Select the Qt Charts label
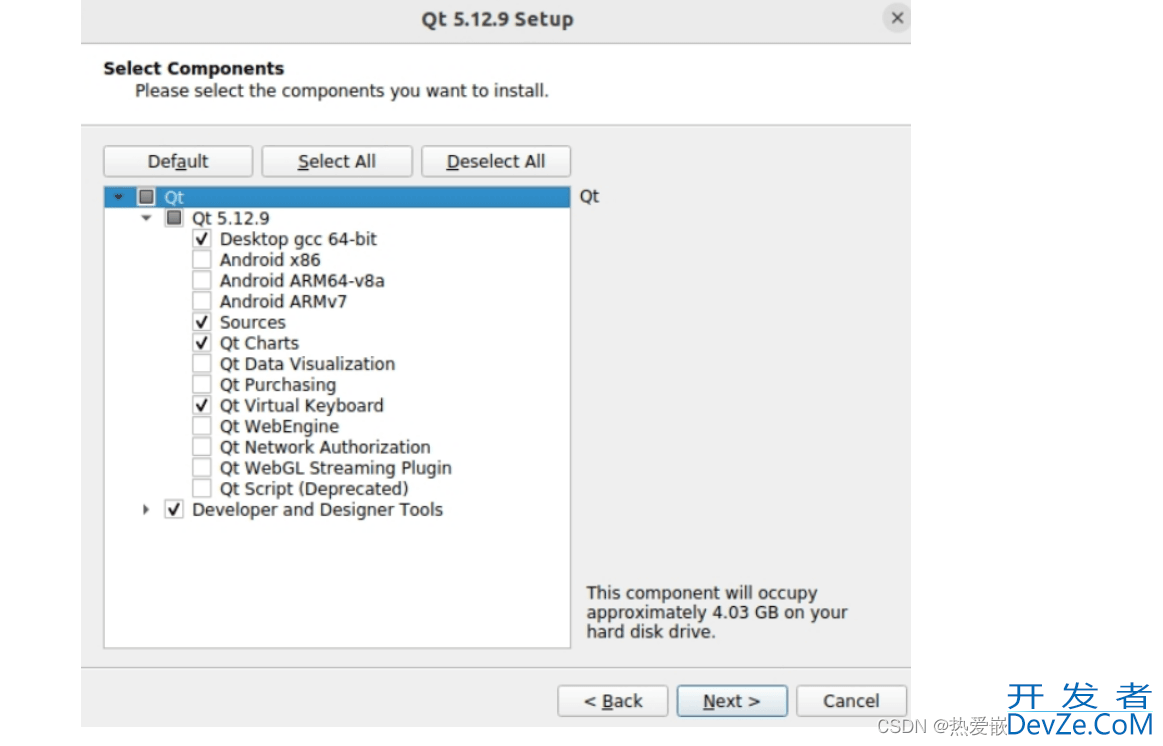The height and width of the screenshot is (746, 1163). (x=259, y=343)
